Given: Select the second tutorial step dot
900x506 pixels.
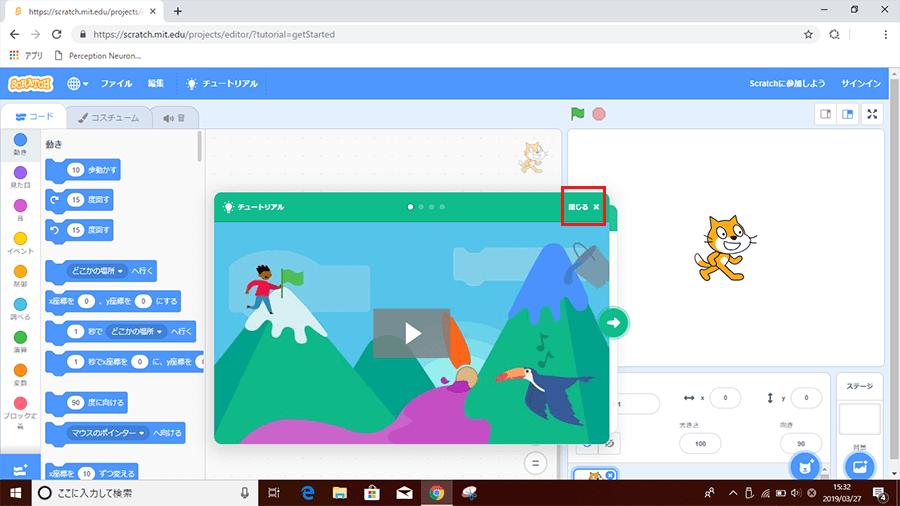Looking at the screenshot, I should (x=421, y=207).
